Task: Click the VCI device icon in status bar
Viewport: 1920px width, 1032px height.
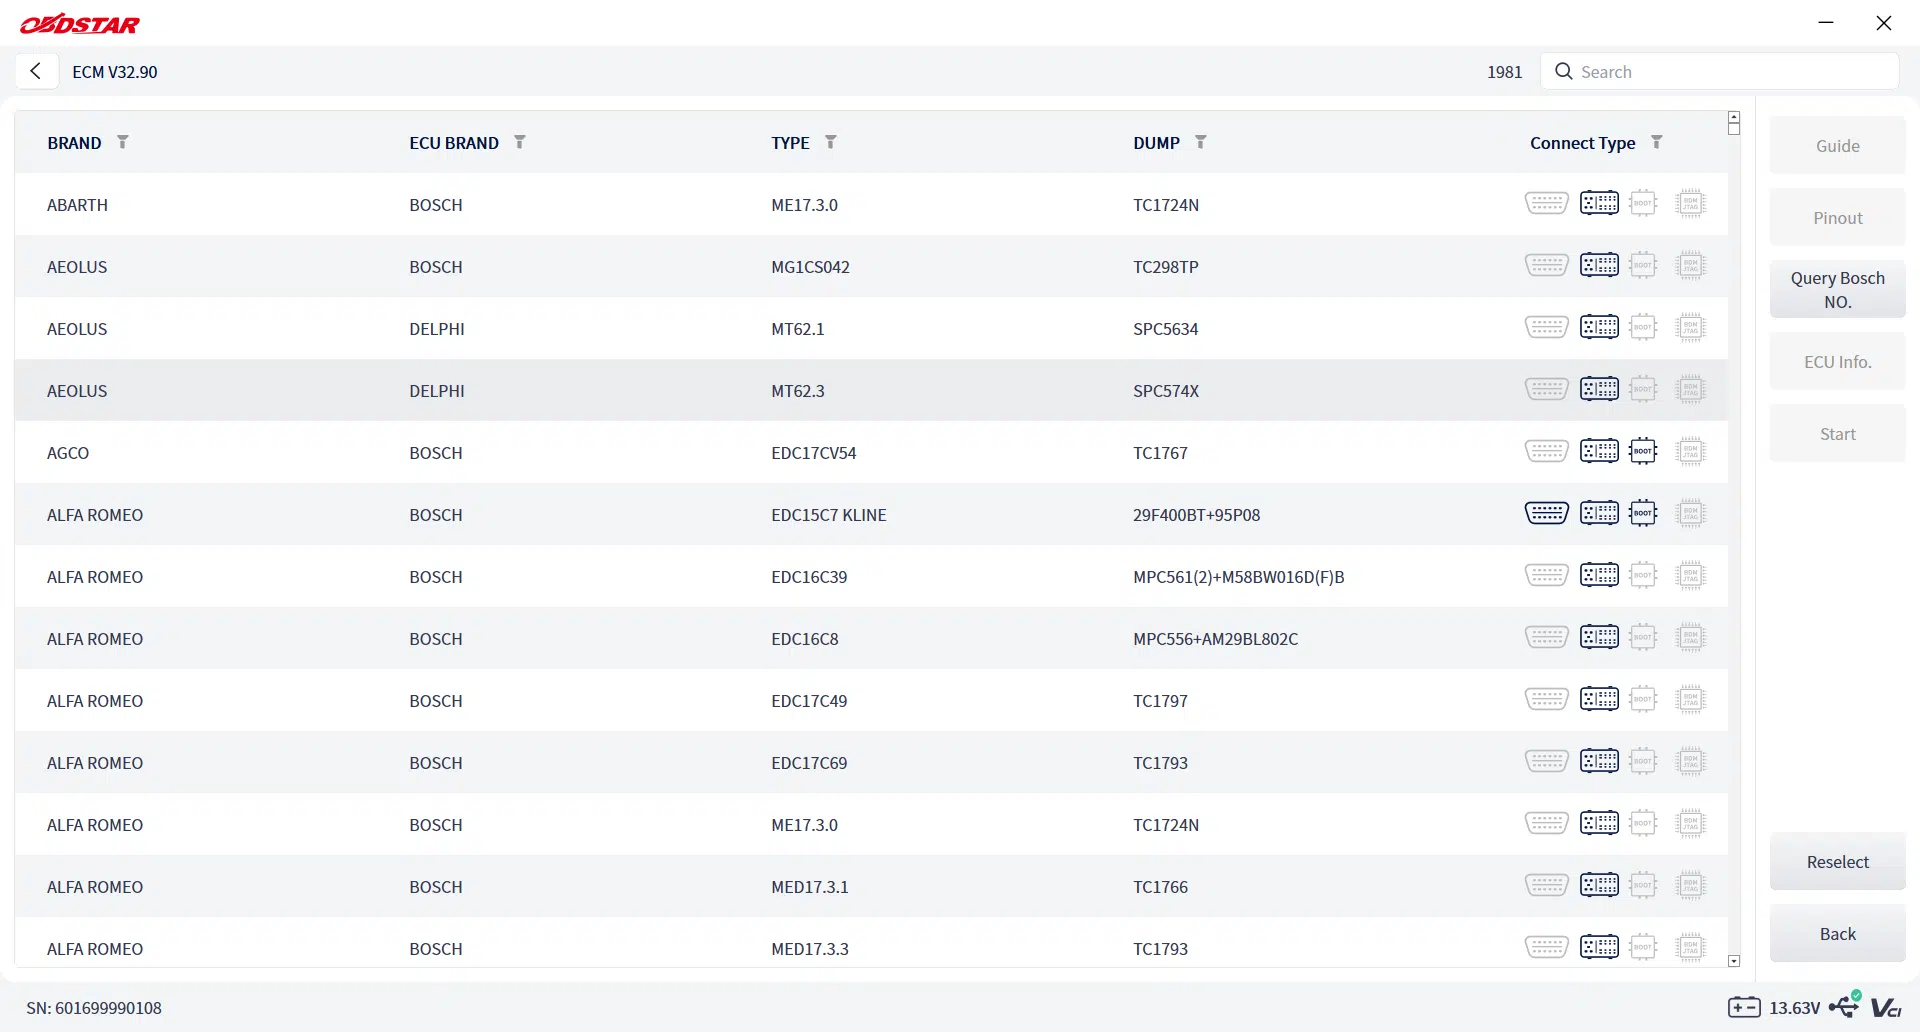Action: coord(1886,1008)
